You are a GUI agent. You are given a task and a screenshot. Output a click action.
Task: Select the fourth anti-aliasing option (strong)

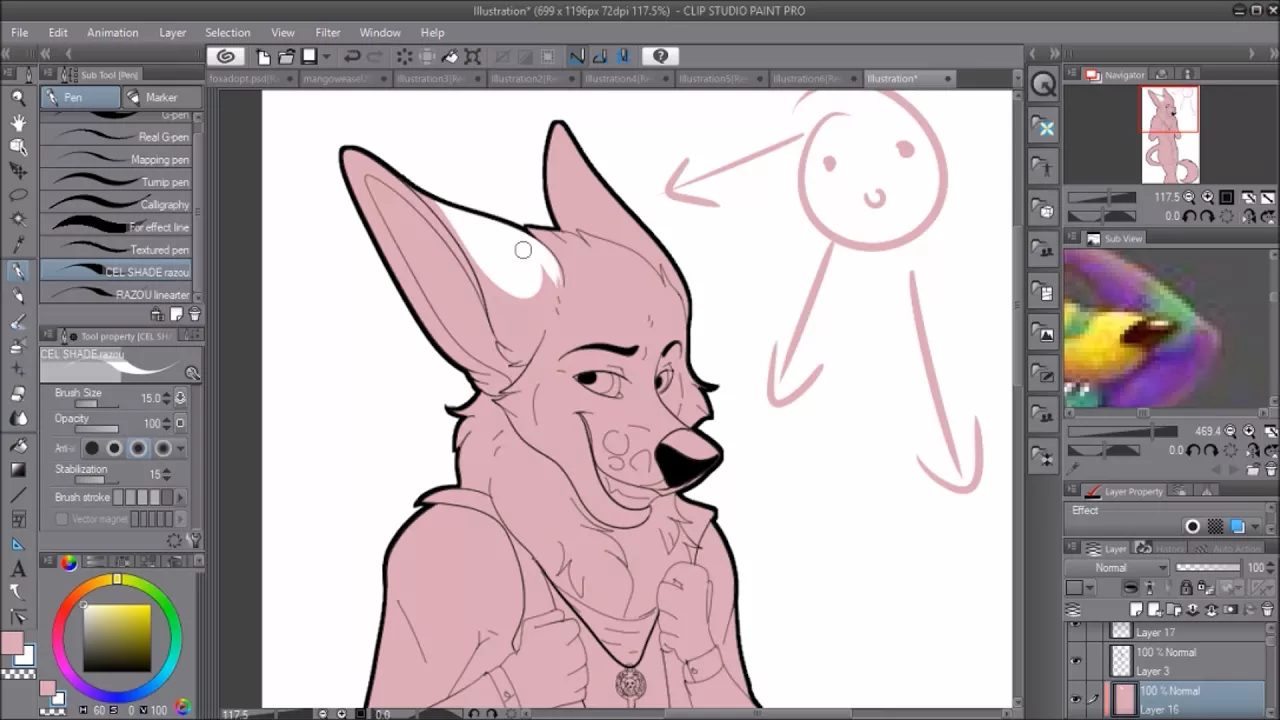[x=162, y=449]
